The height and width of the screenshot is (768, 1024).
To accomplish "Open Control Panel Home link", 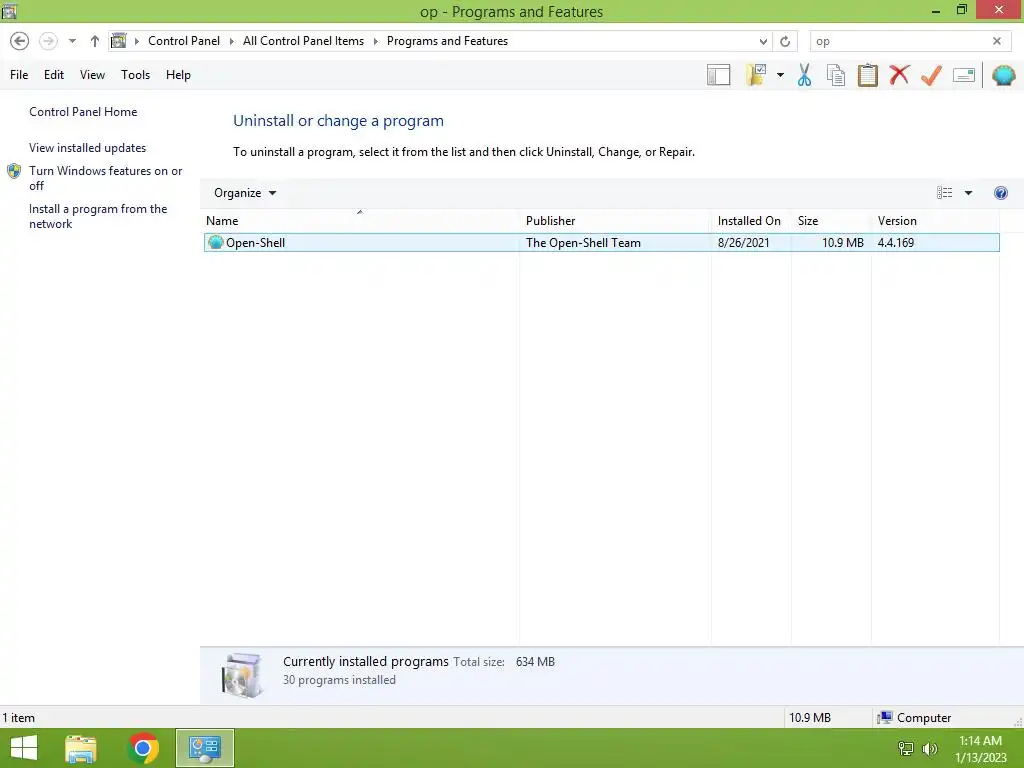I will tap(83, 112).
